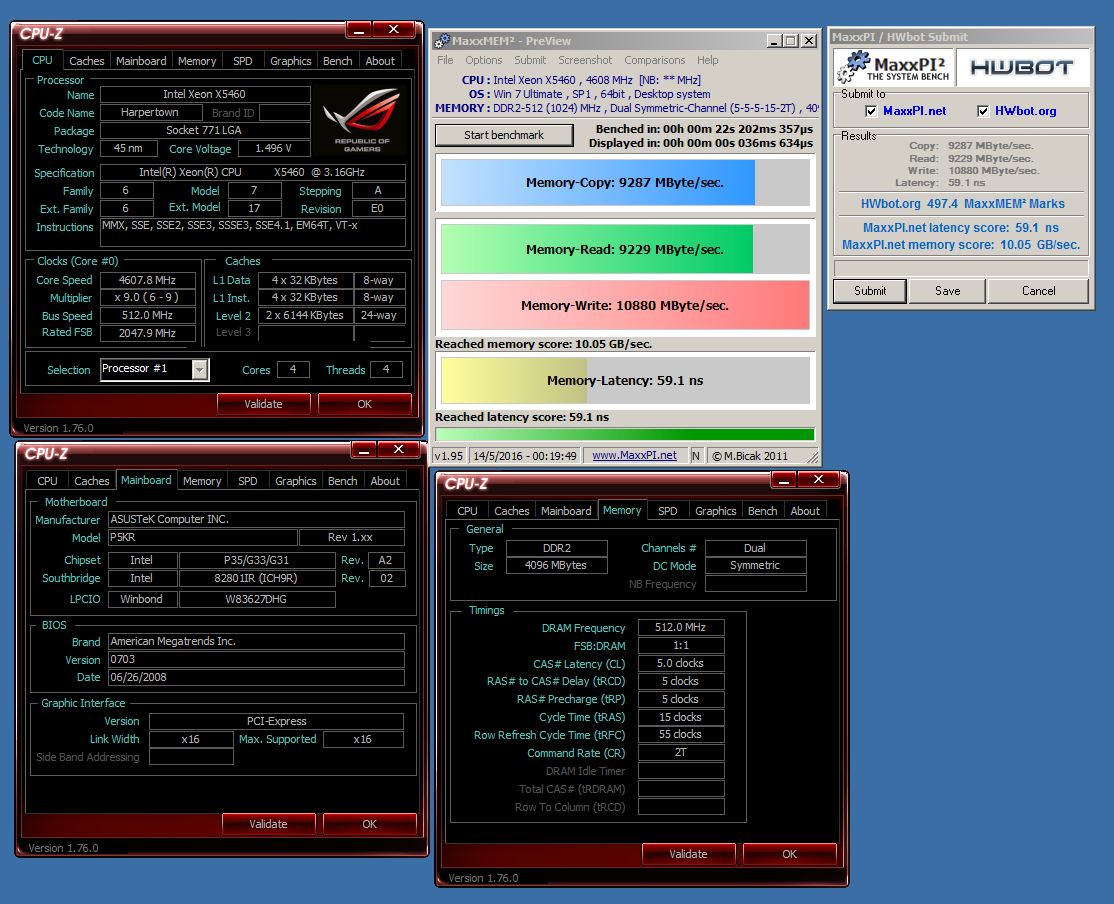Image resolution: width=1114 pixels, height=904 pixels.
Task: Open the Submit menu in MaxxMEM²
Action: coord(530,60)
